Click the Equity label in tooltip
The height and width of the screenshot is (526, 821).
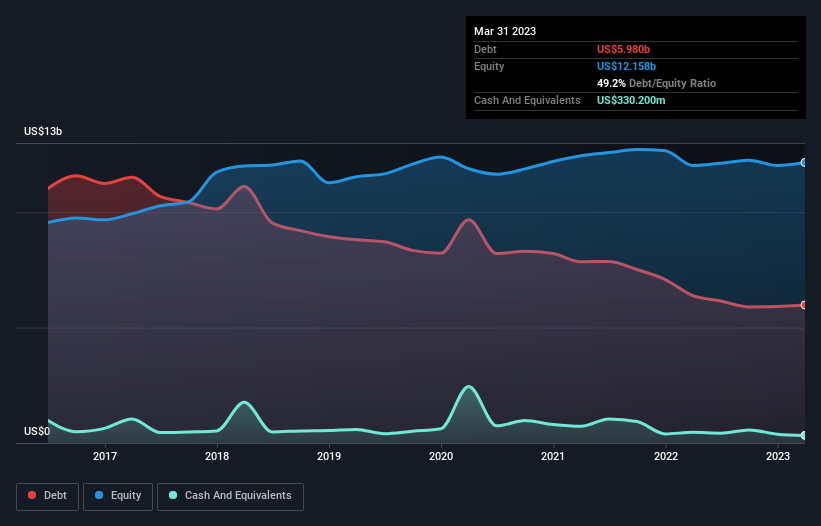(489, 66)
